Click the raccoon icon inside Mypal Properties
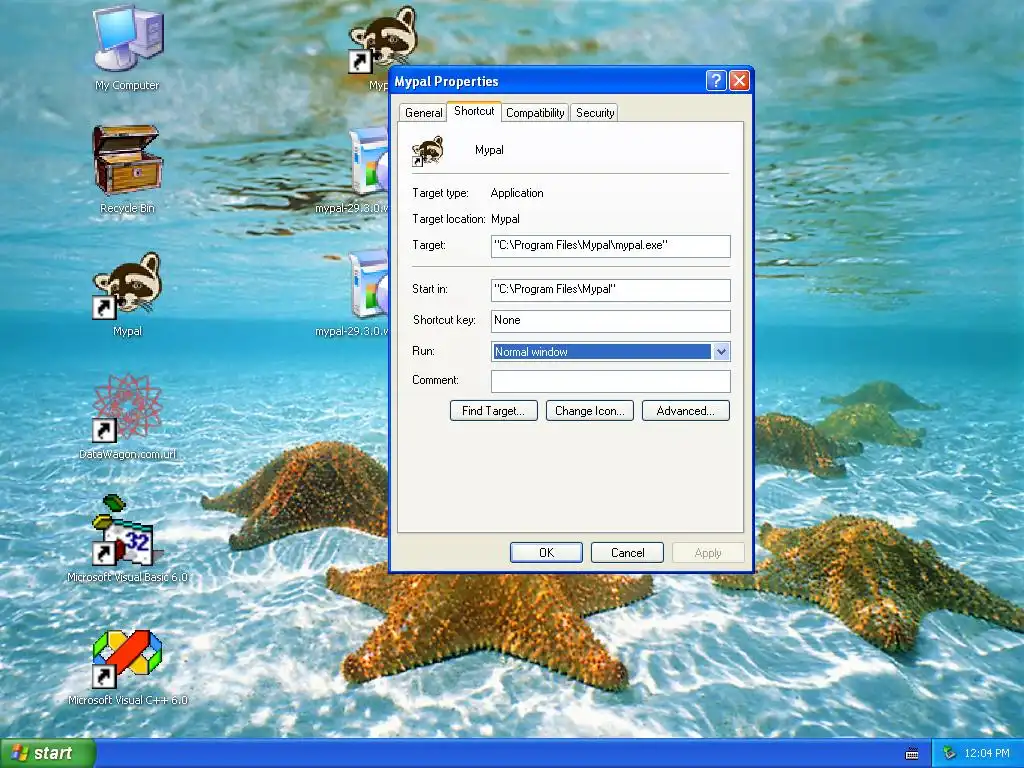 click(428, 151)
